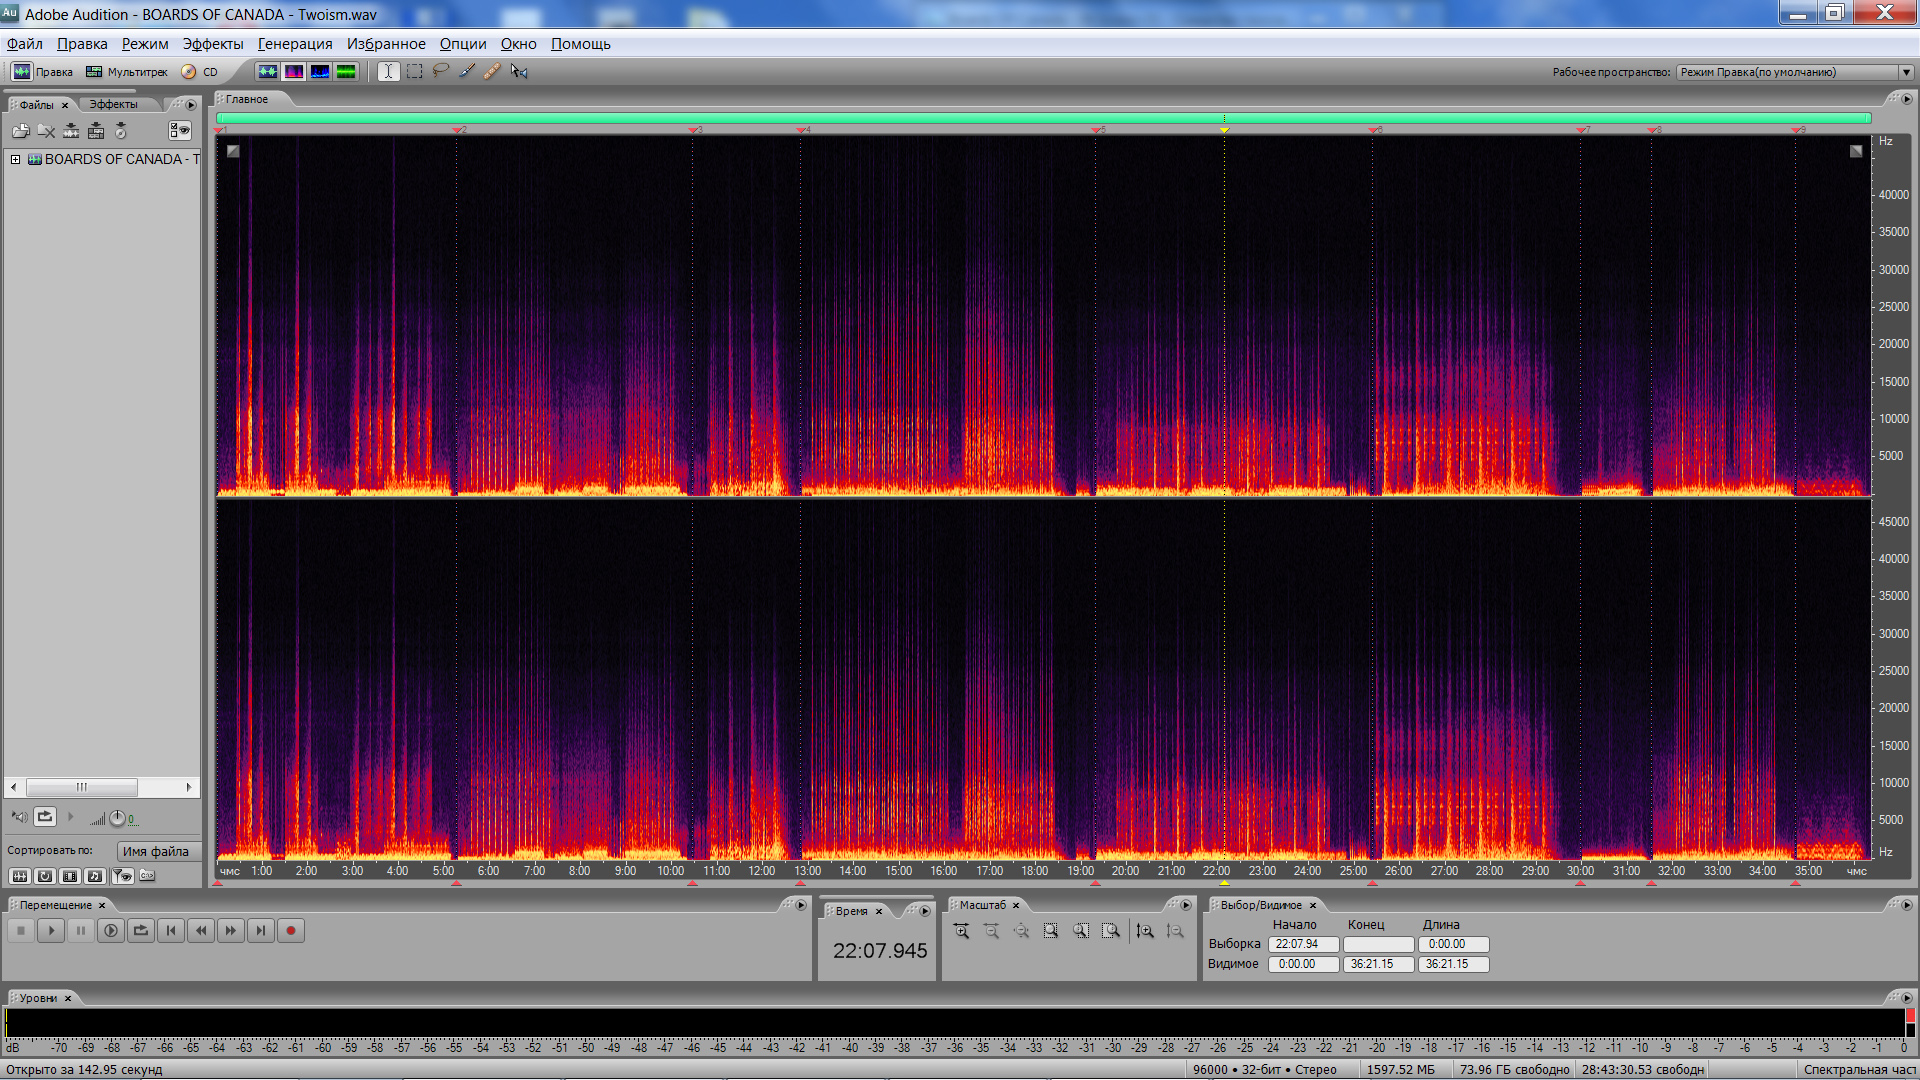Screen dimensions: 1920x1080
Task: Toggle show audio files filter button
Action: tap(20, 876)
